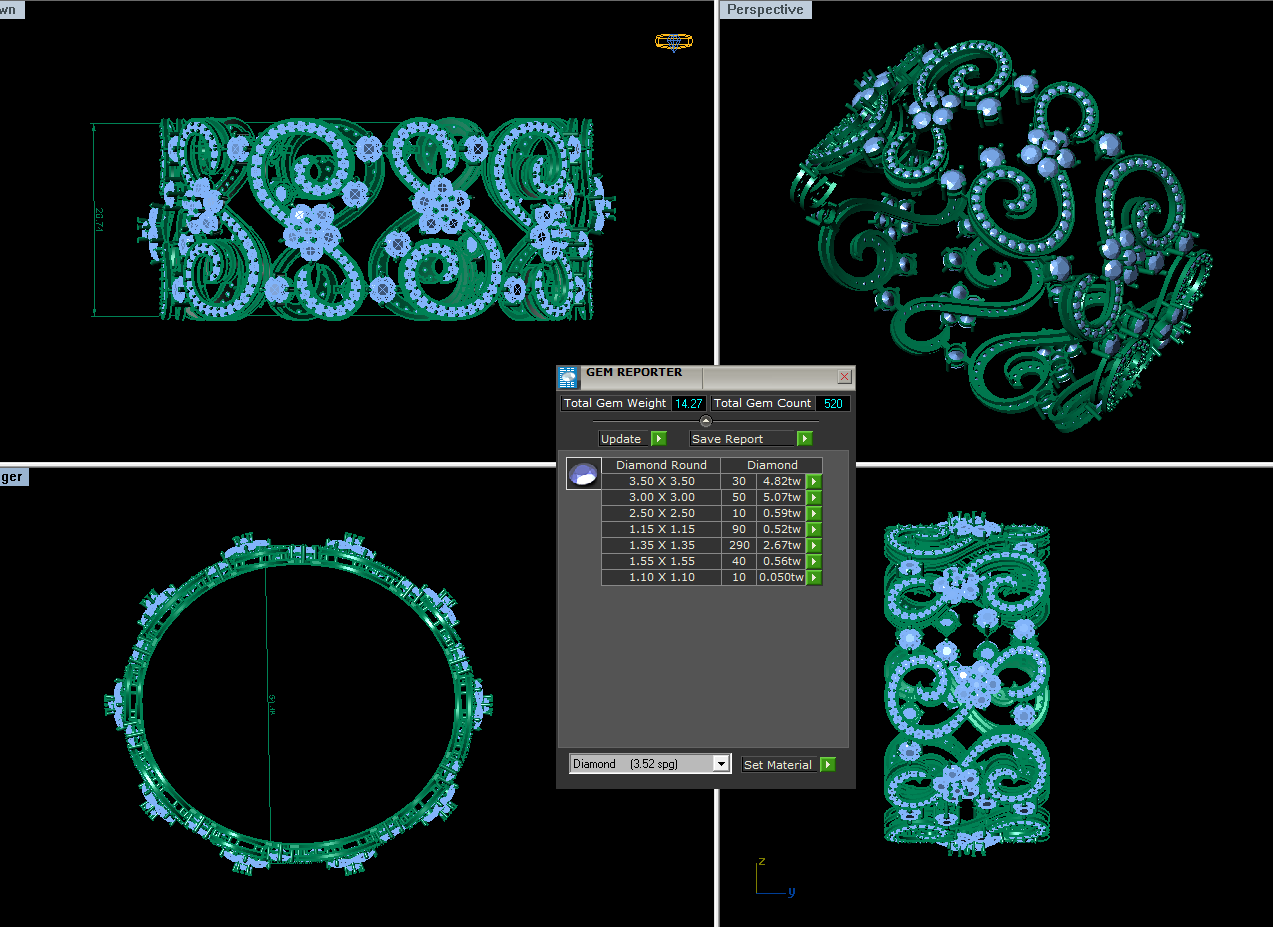Click the green arrow beside Set Material
Image resolution: width=1273 pixels, height=927 pixels.
tap(827, 765)
